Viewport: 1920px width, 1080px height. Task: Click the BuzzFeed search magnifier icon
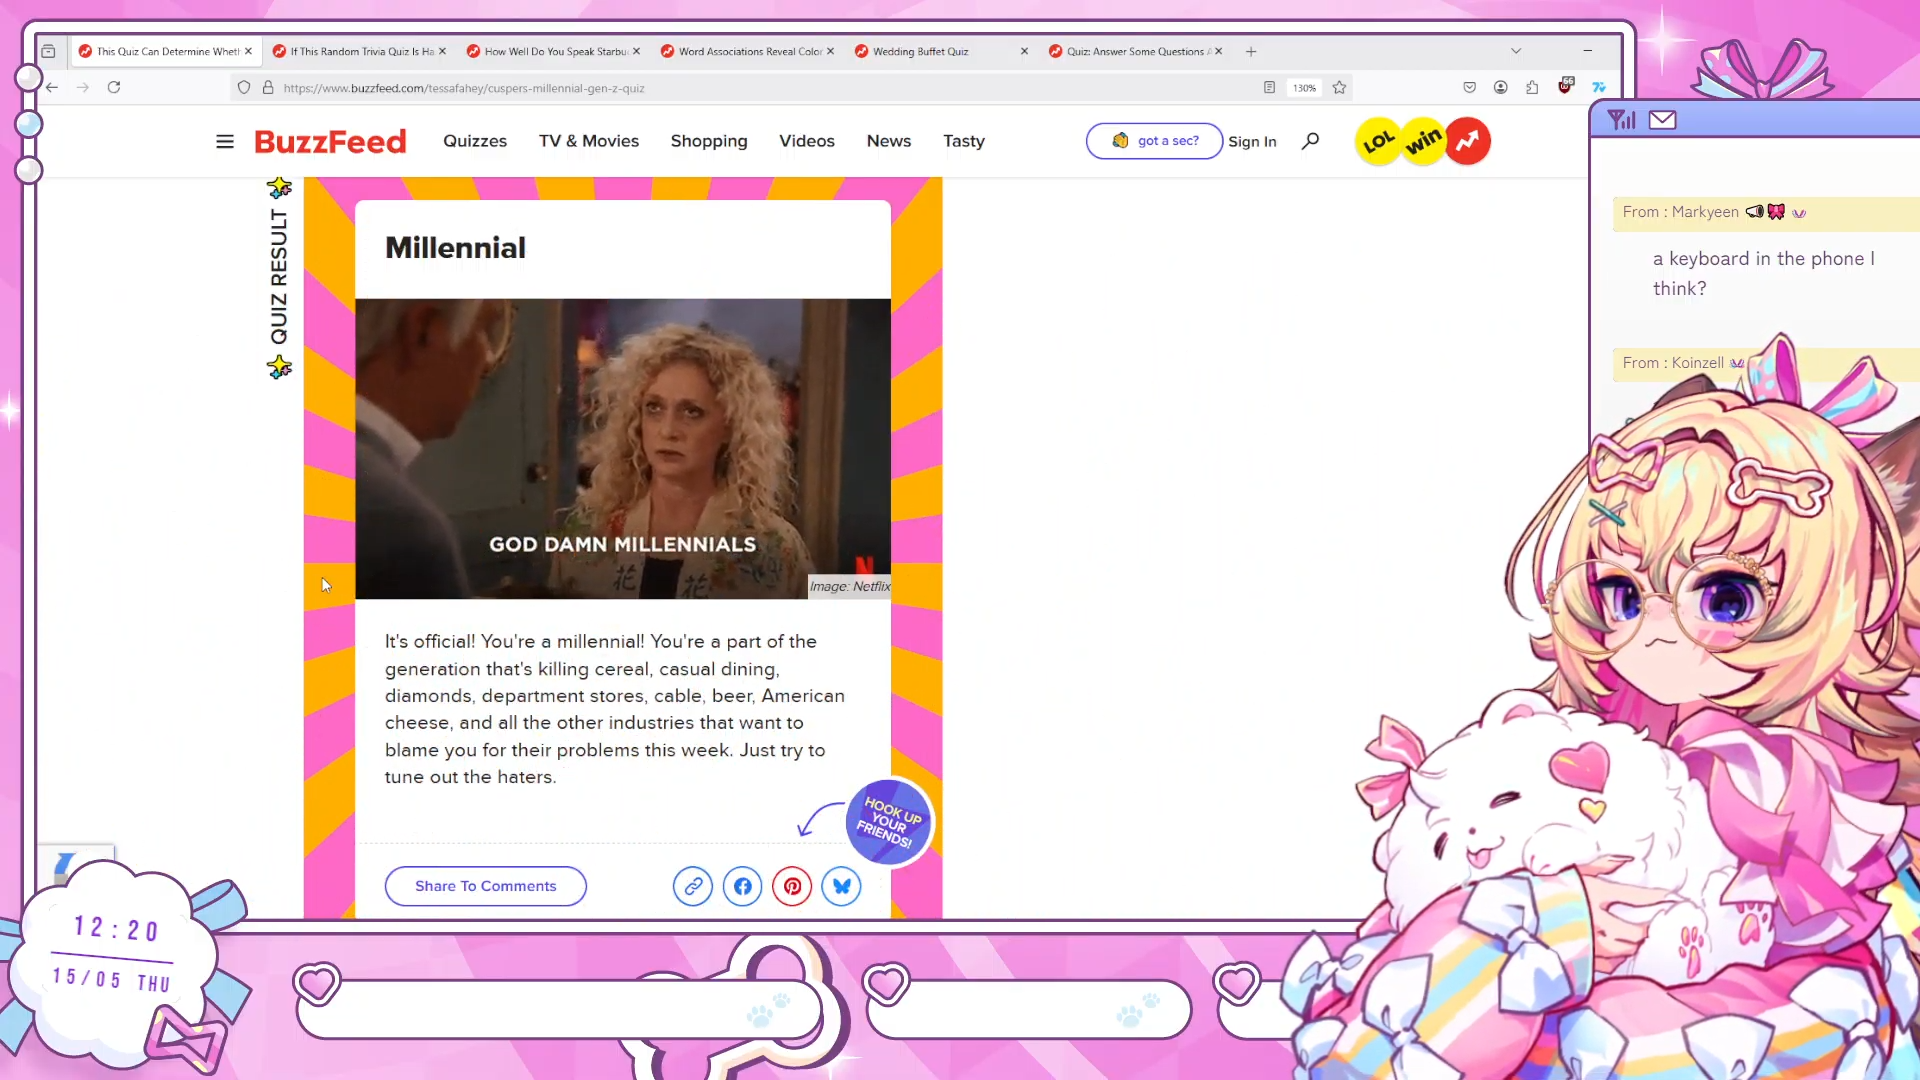(x=1310, y=141)
